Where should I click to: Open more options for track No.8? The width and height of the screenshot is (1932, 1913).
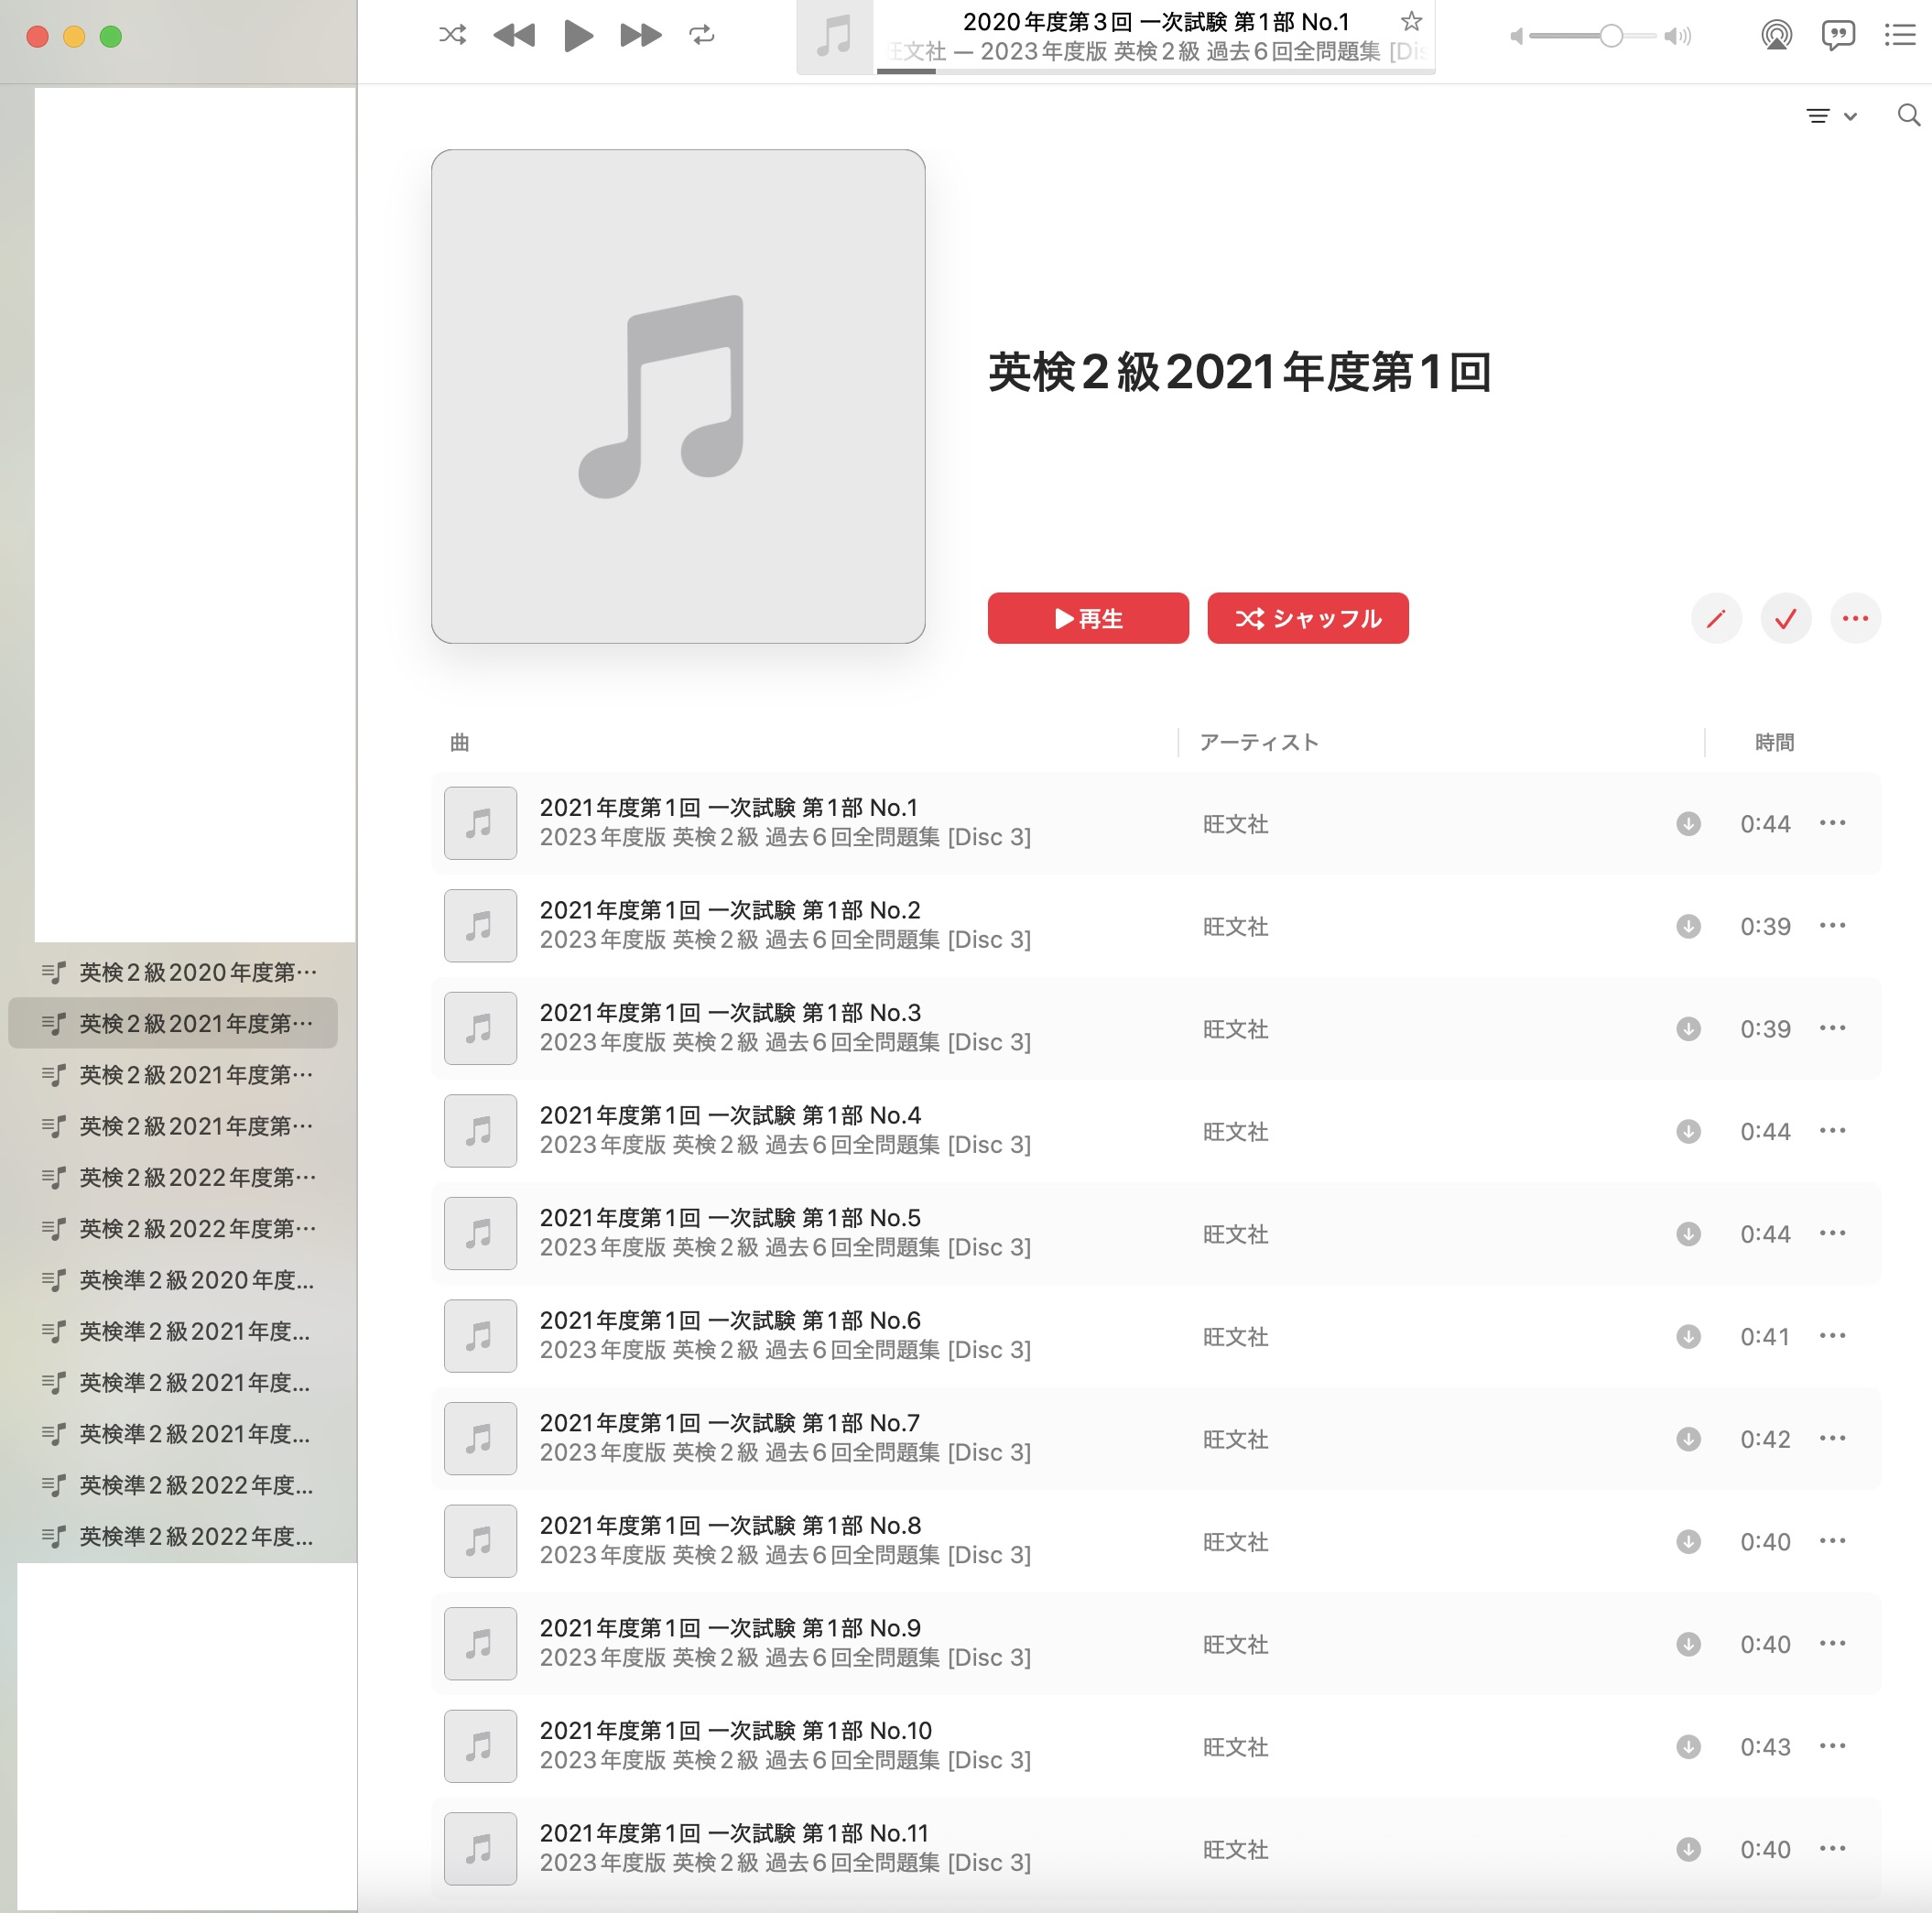click(1832, 1540)
